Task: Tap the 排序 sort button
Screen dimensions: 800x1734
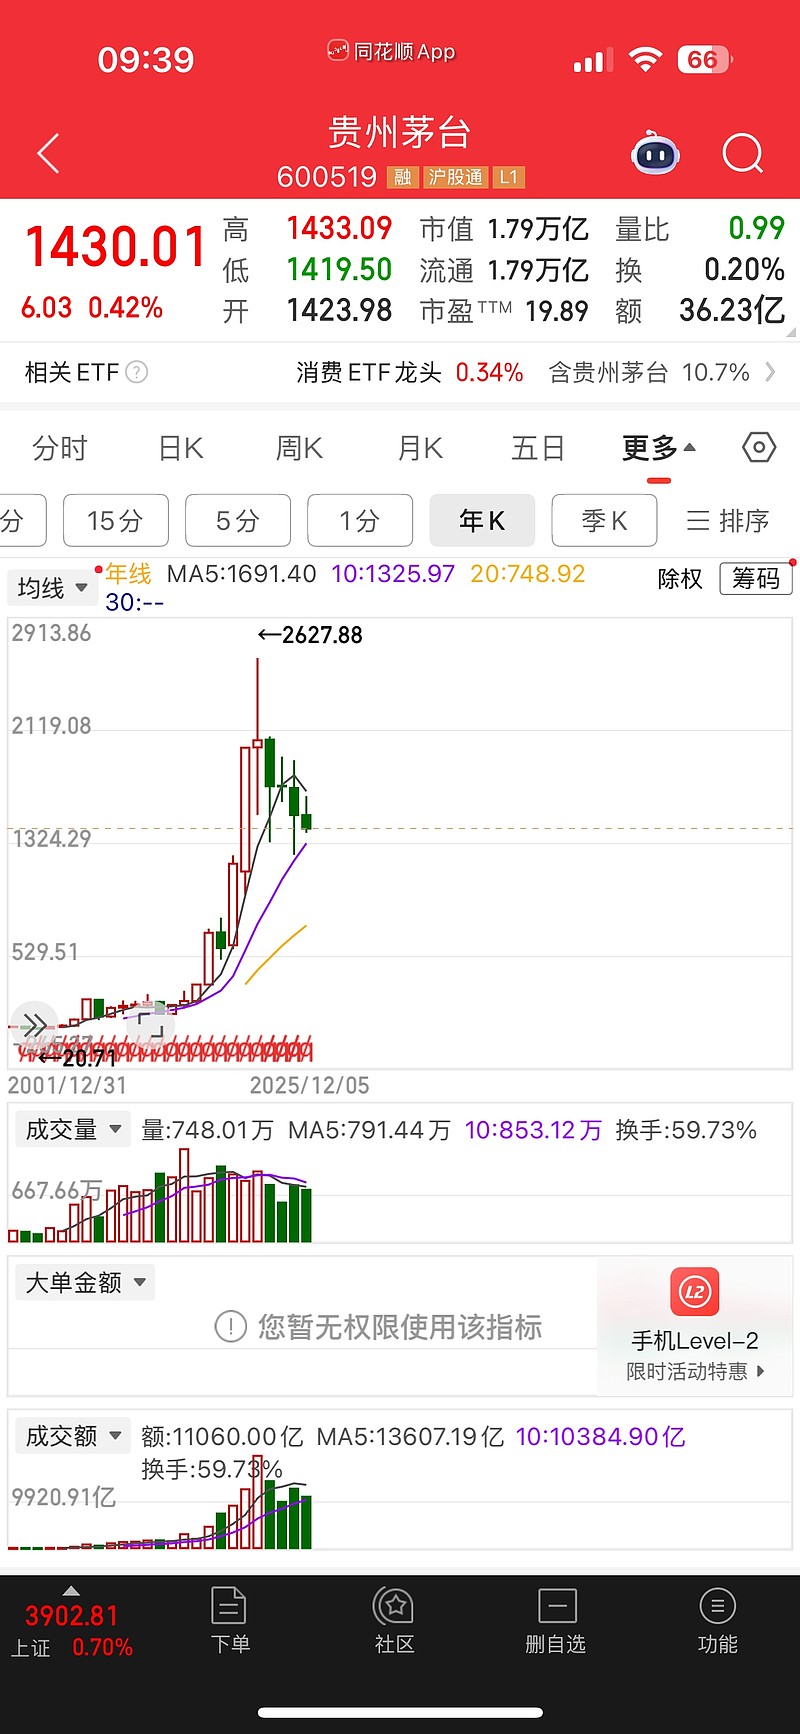Action: pos(728,521)
